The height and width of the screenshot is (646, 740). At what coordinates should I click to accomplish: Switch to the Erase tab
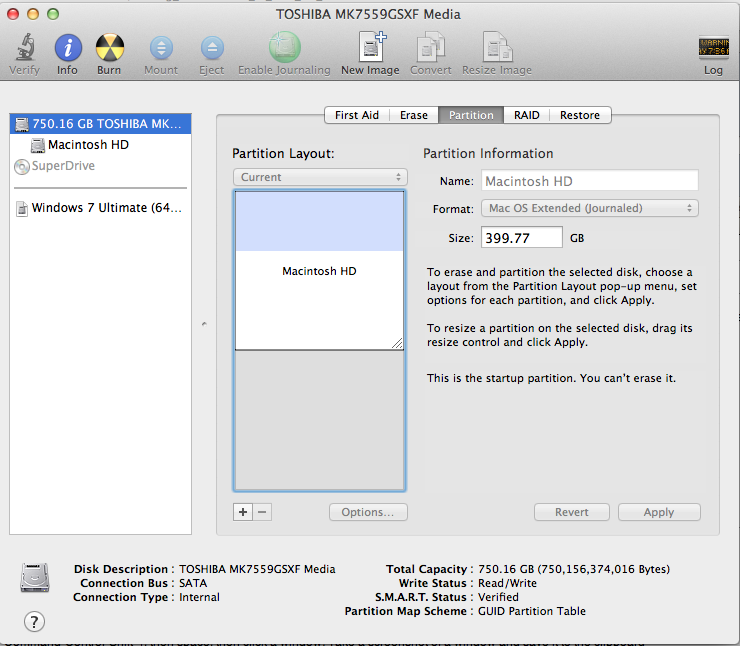[414, 115]
